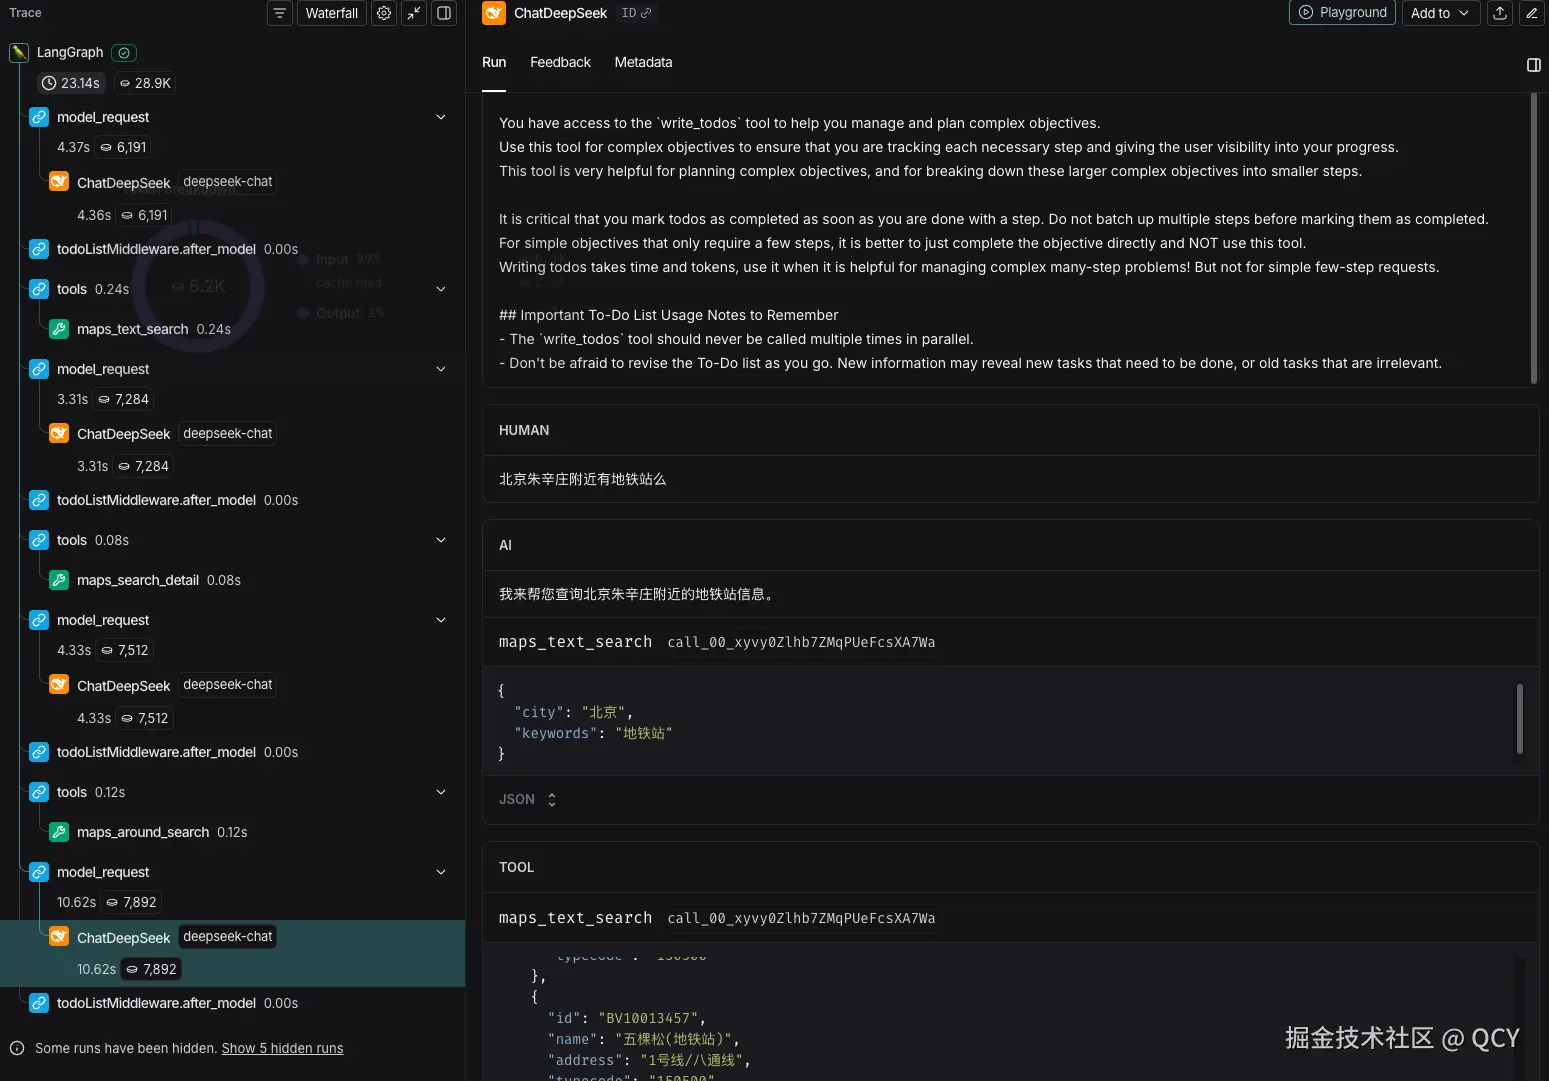The height and width of the screenshot is (1081, 1549).
Task: Click the tool call arguments scrollbar
Action: [1519, 719]
